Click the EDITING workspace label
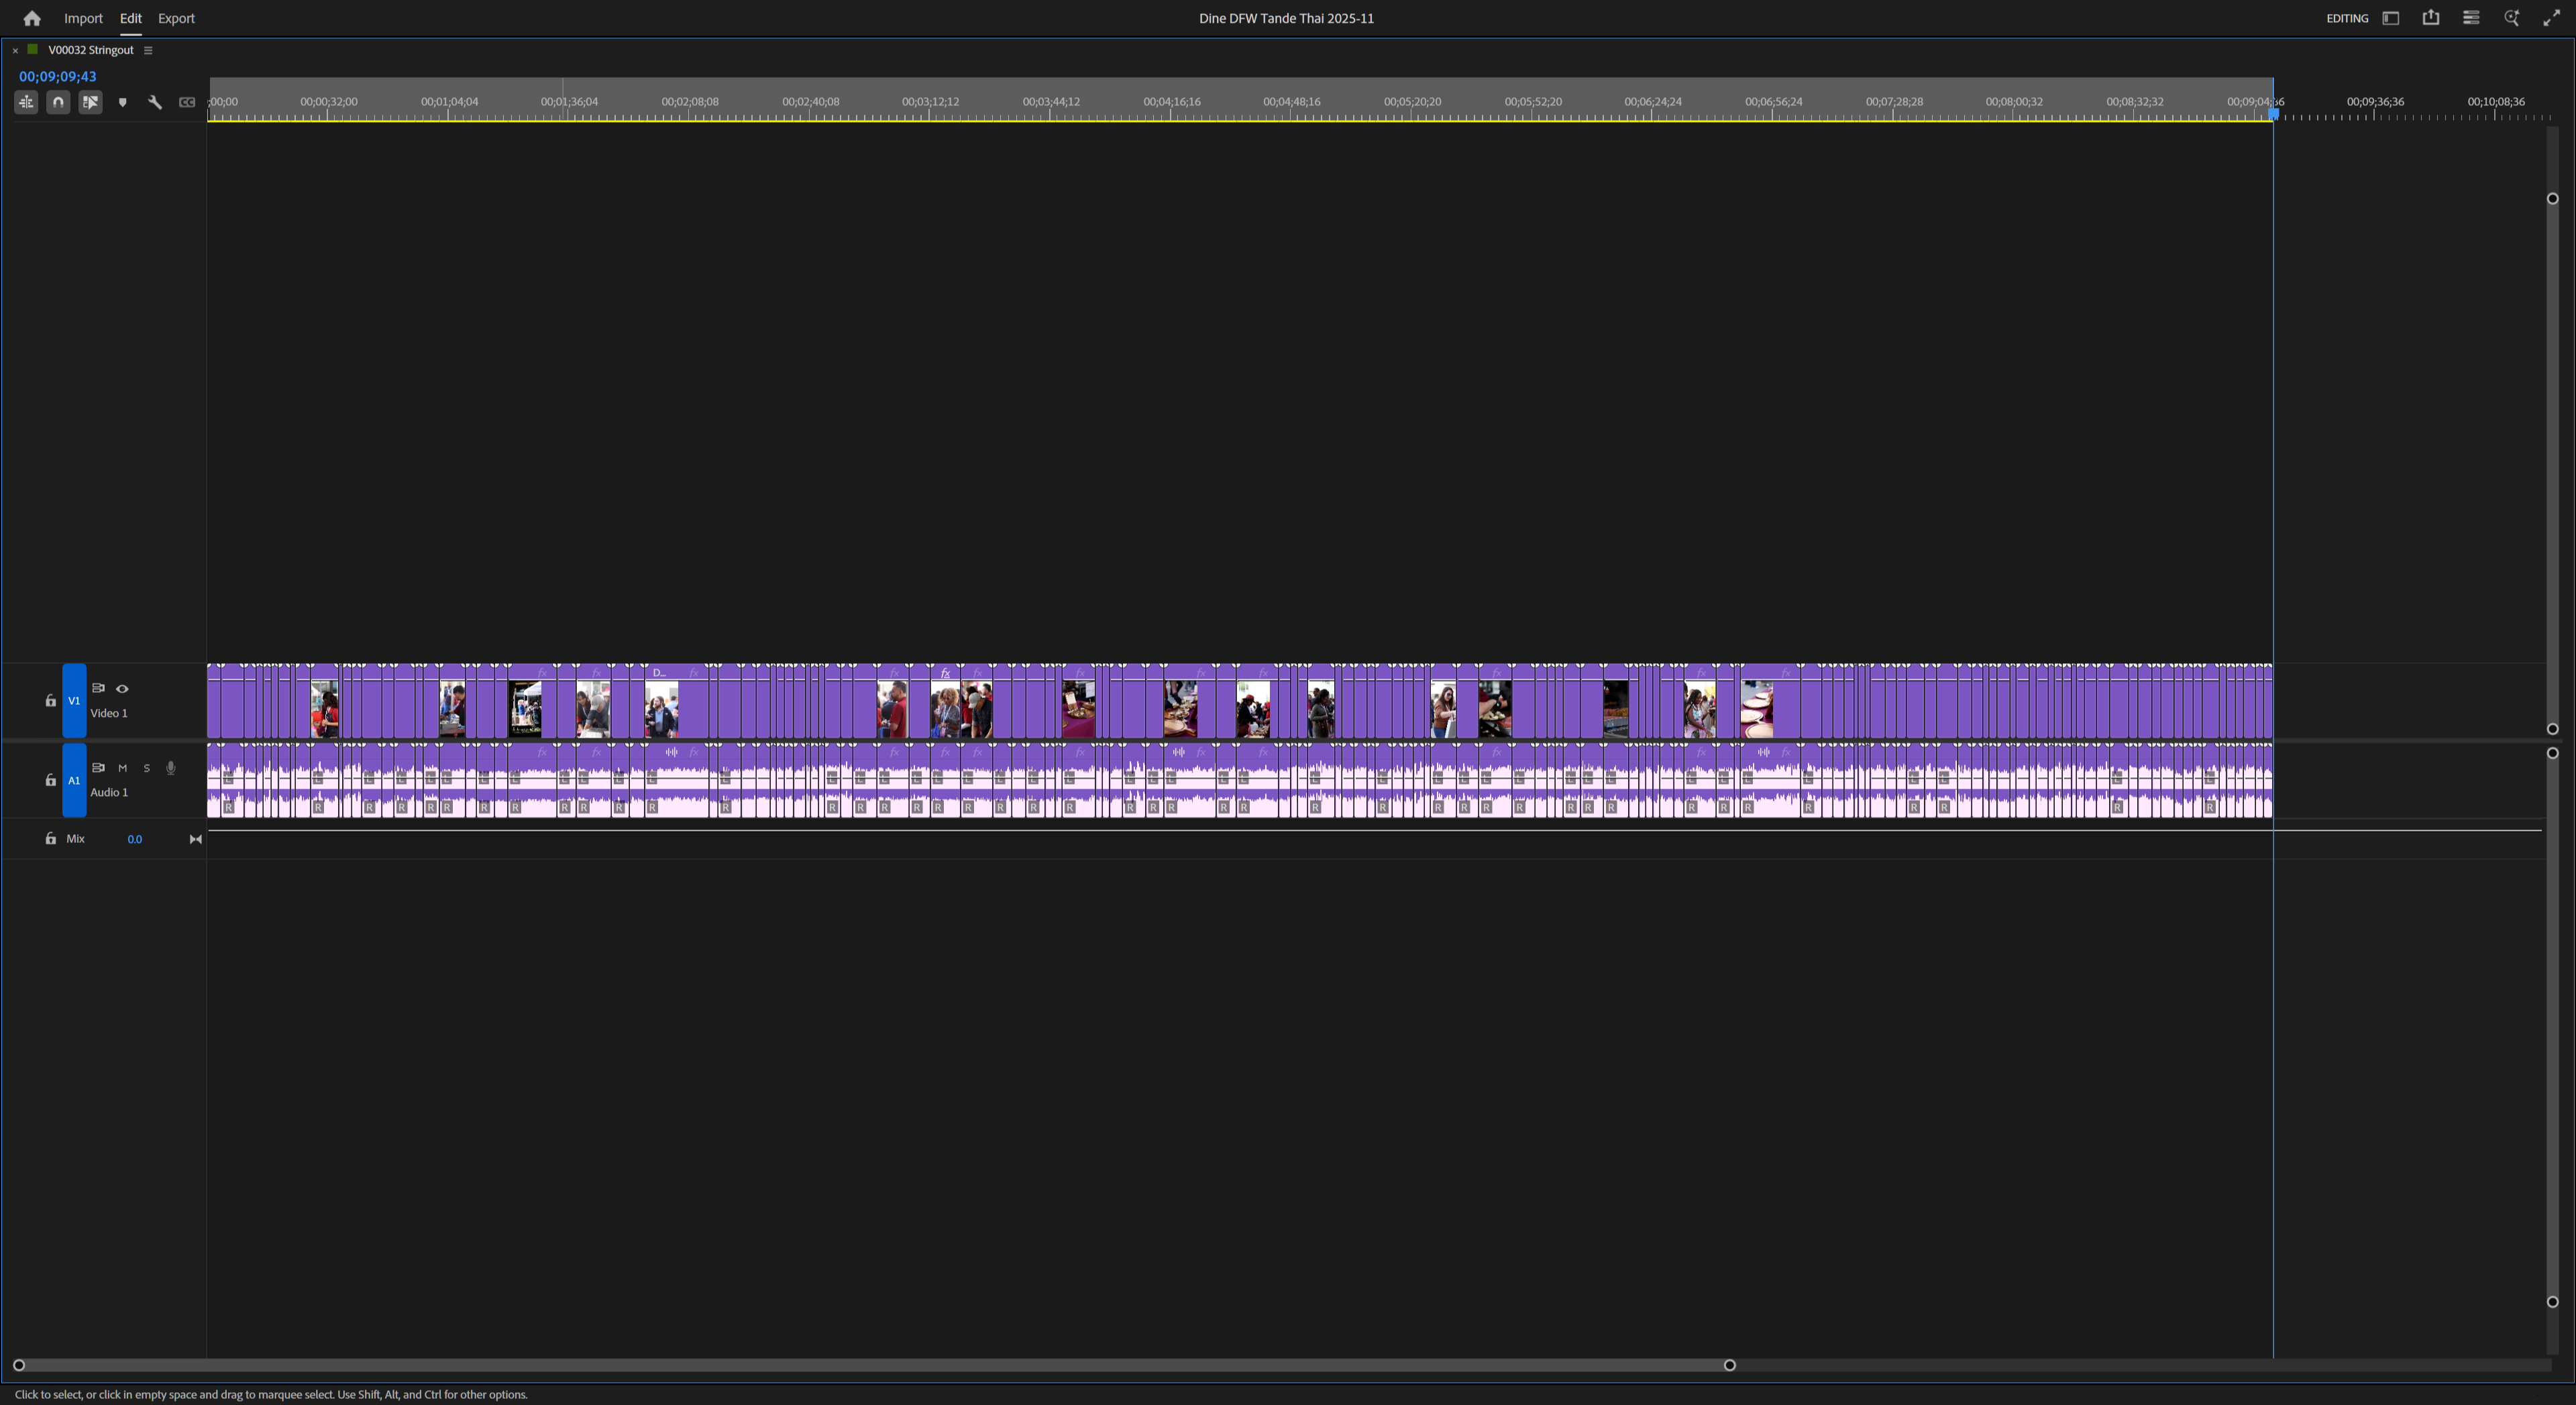Screen dimensions: 2576x1405 (2348, 17)
